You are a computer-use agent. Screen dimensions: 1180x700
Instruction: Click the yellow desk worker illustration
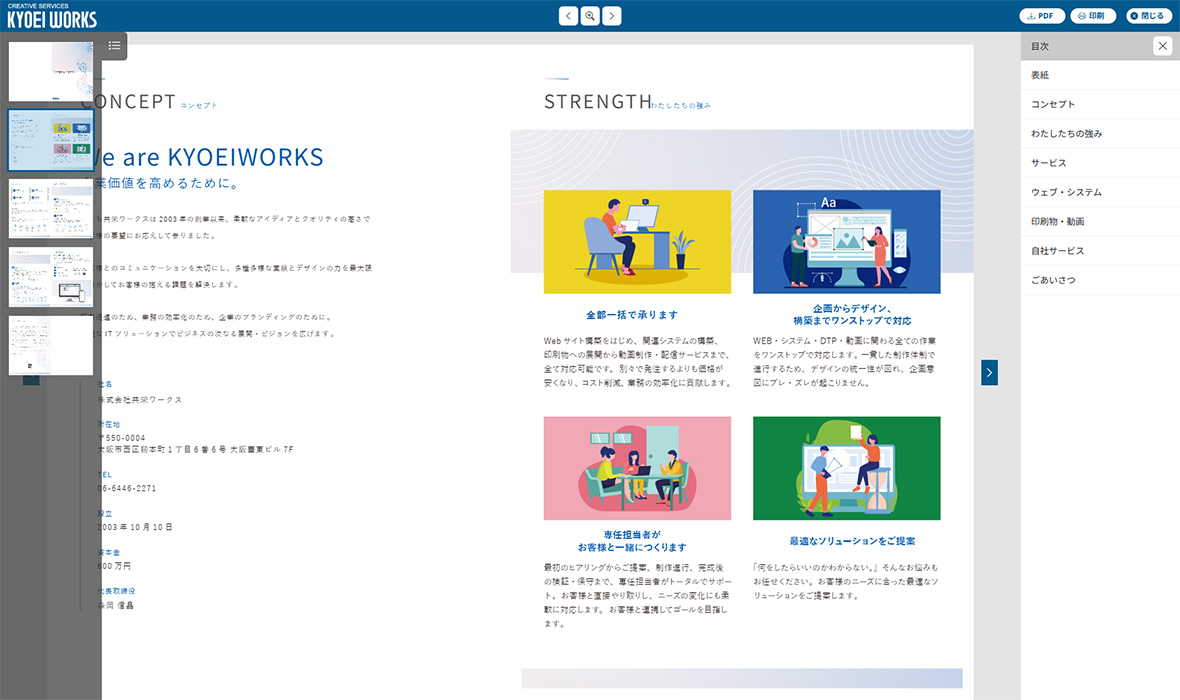coord(637,242)
